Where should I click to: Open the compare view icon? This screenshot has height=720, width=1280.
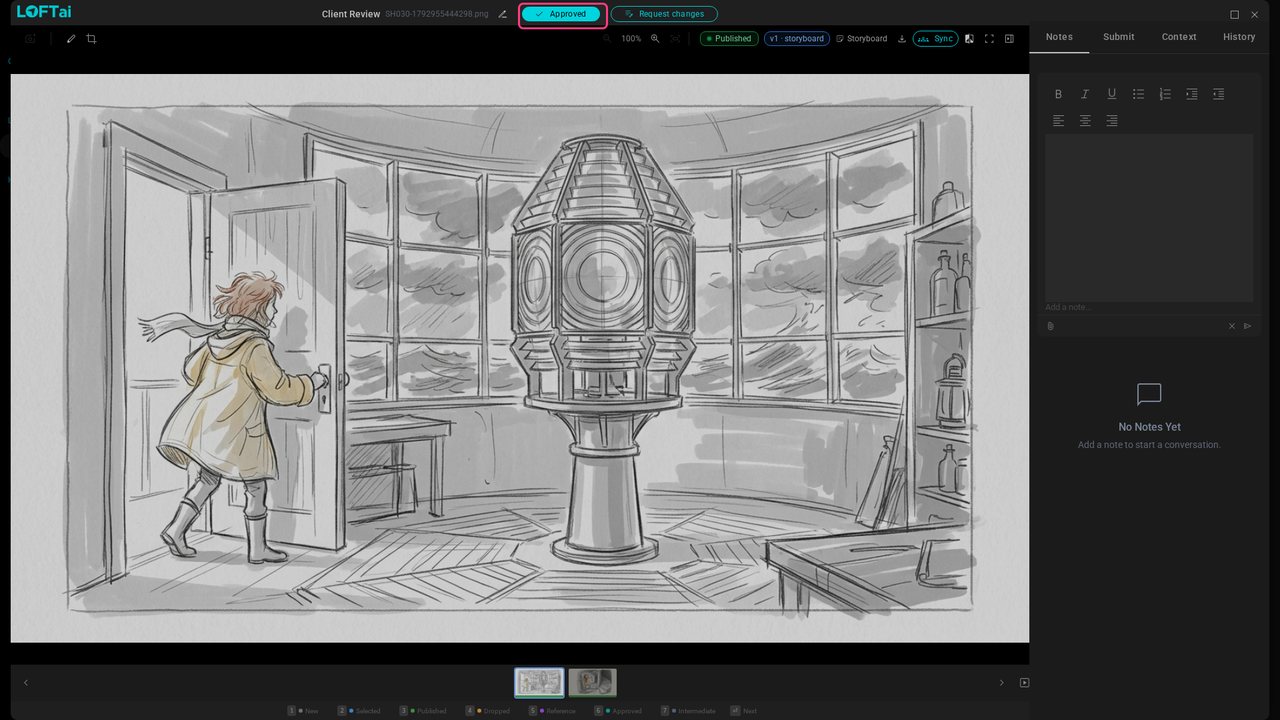pyautogui.click(x=969, y=39)
